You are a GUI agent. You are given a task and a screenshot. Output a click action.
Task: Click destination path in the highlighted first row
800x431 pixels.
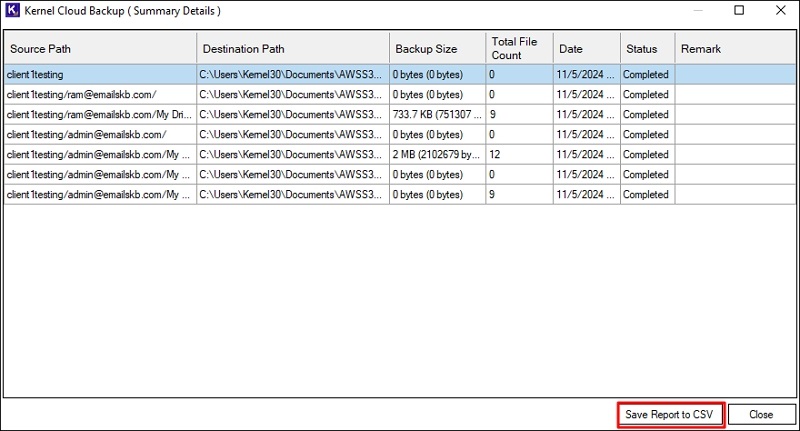coord(293,74)
